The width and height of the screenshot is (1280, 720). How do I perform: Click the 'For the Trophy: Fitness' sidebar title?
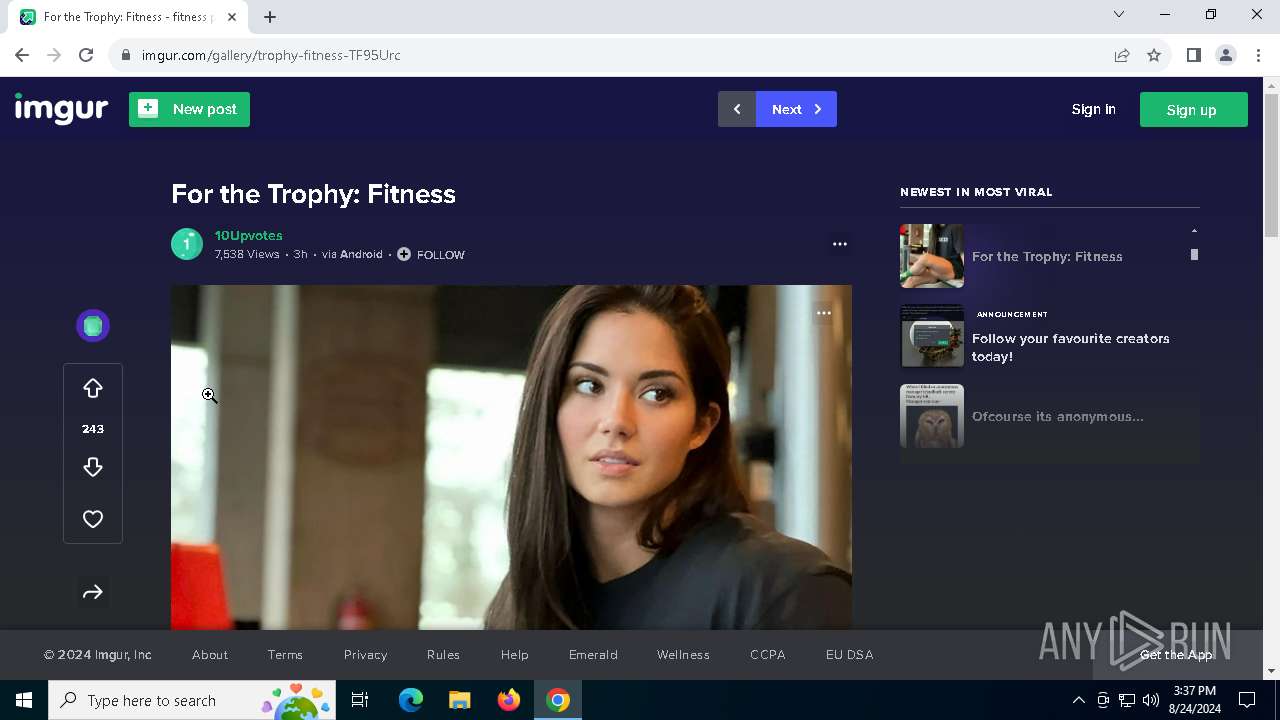pos(1047,256)
